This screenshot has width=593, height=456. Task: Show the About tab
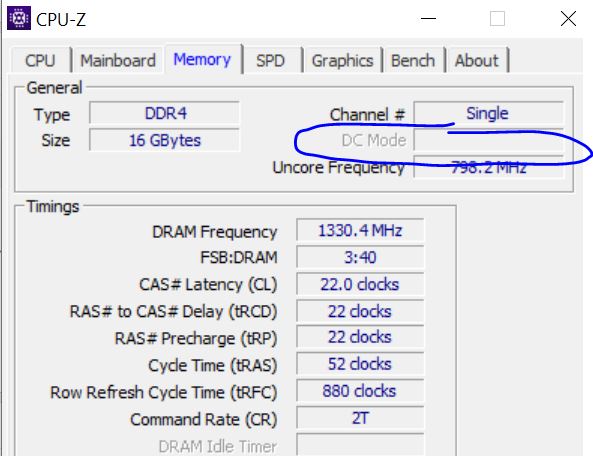477,60
